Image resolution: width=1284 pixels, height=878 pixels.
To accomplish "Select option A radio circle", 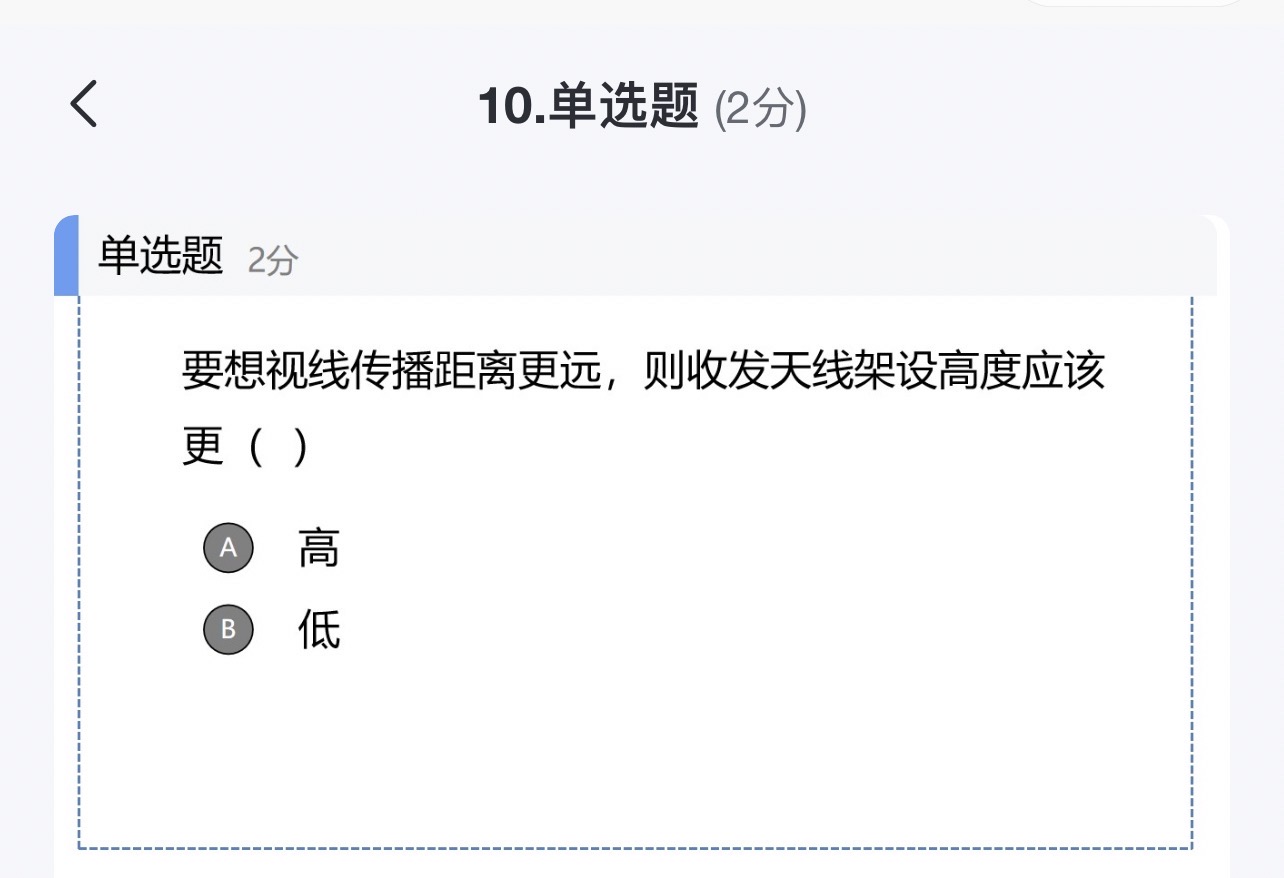I will [228, 548].
